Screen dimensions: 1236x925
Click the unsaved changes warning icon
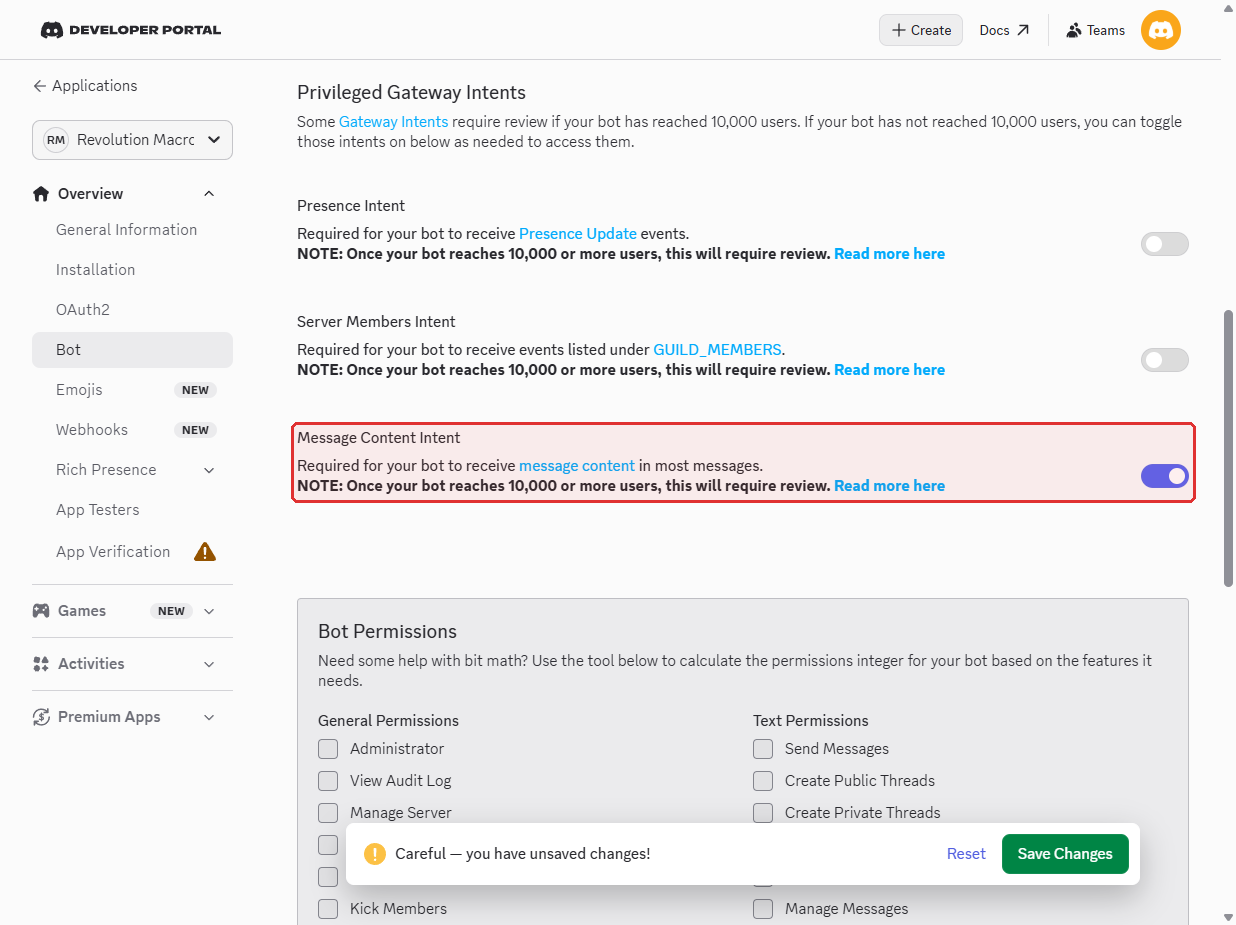pos(375,854)
